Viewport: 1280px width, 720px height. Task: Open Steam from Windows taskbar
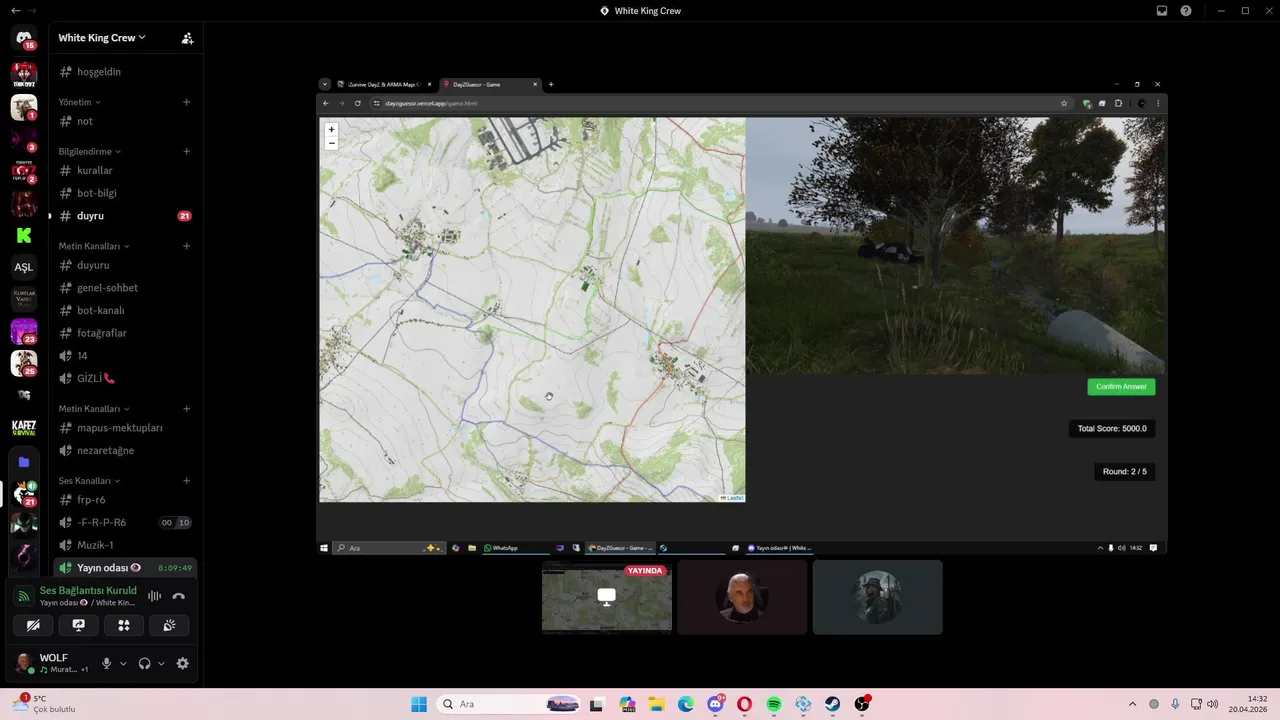coord(832,704)
